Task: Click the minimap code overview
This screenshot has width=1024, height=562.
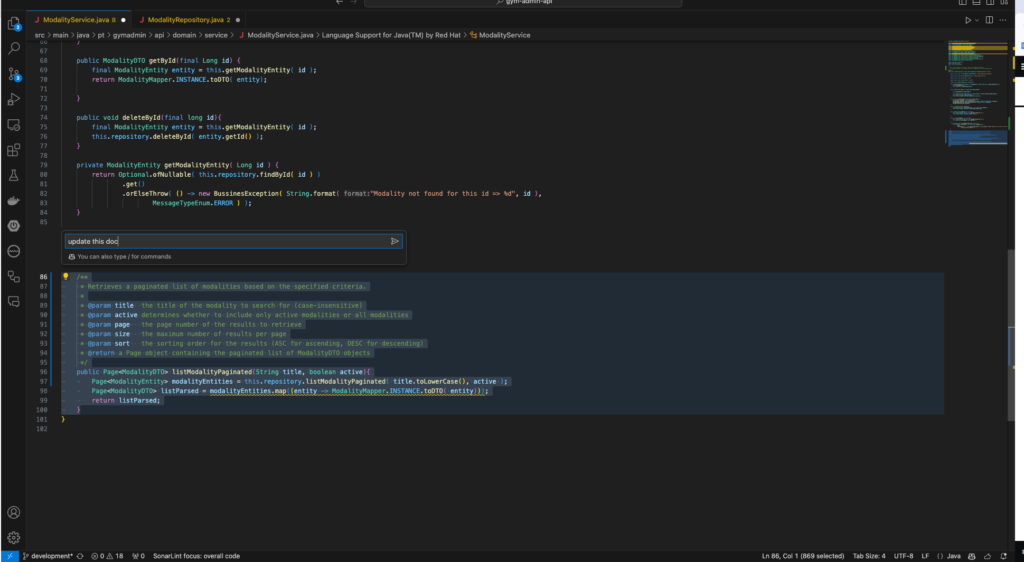Action: [976, 93]
